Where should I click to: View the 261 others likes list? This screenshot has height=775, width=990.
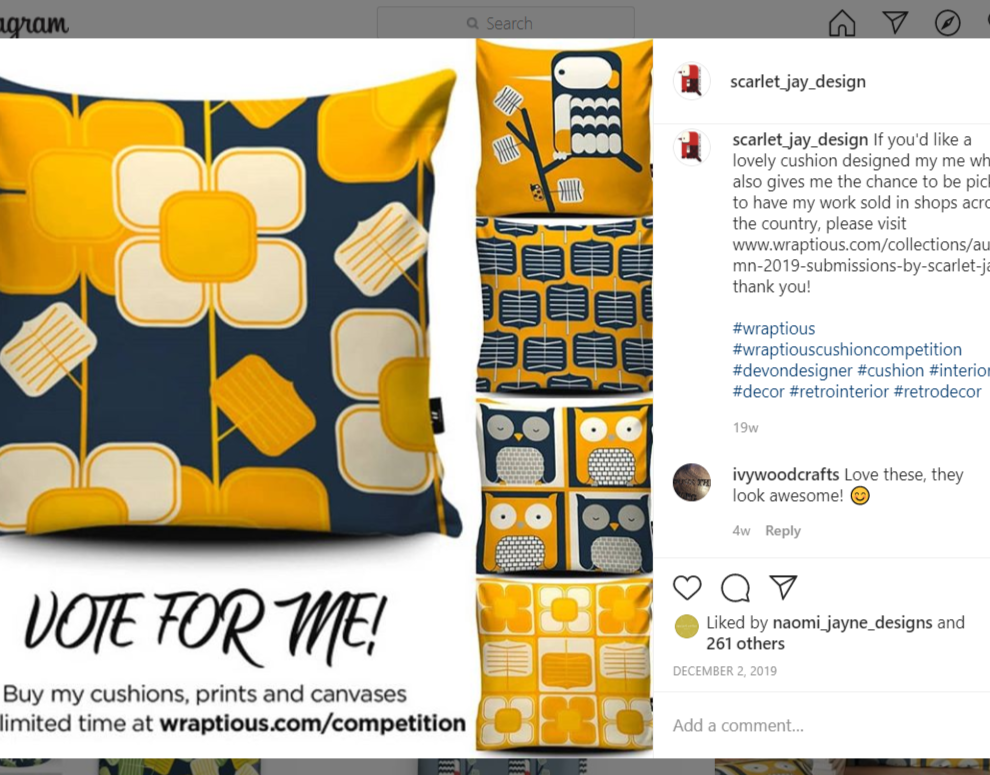pyautogui.click(x=745, y=644)
